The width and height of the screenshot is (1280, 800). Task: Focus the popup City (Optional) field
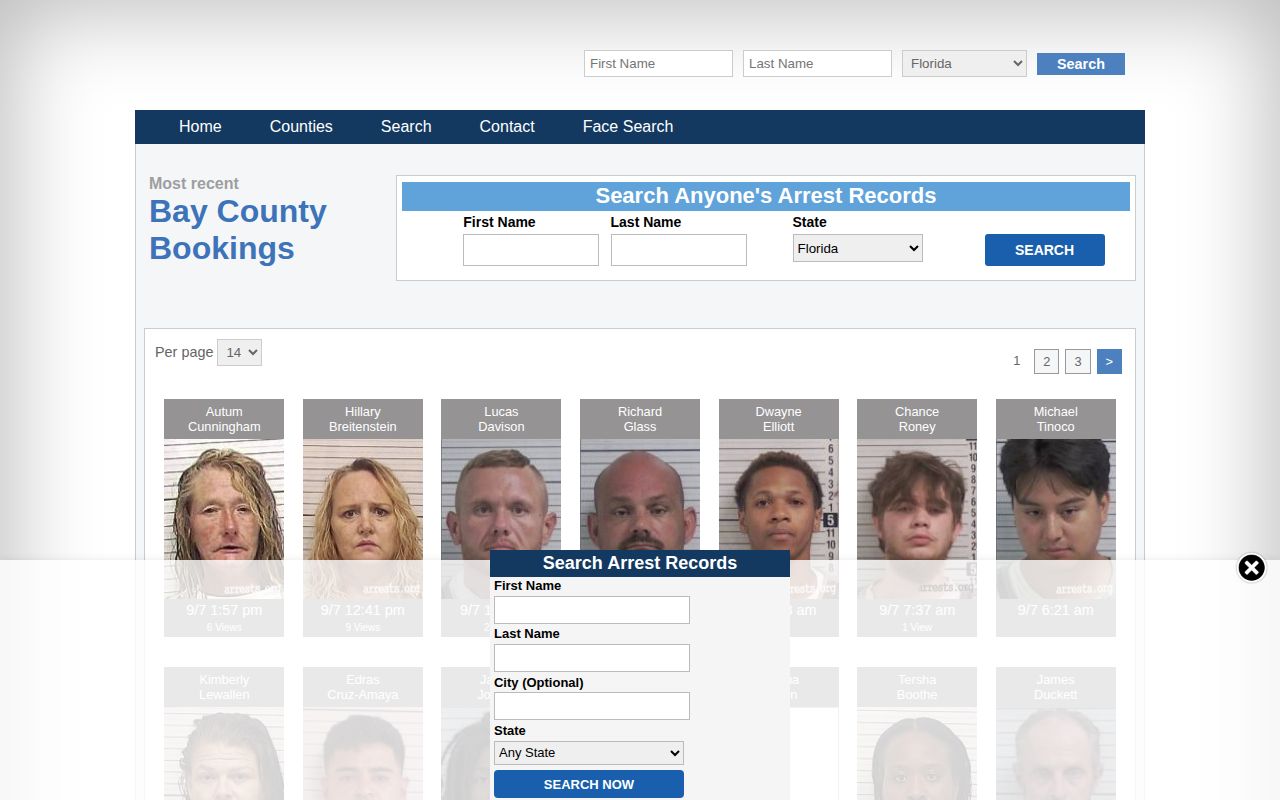click(592, 706)
